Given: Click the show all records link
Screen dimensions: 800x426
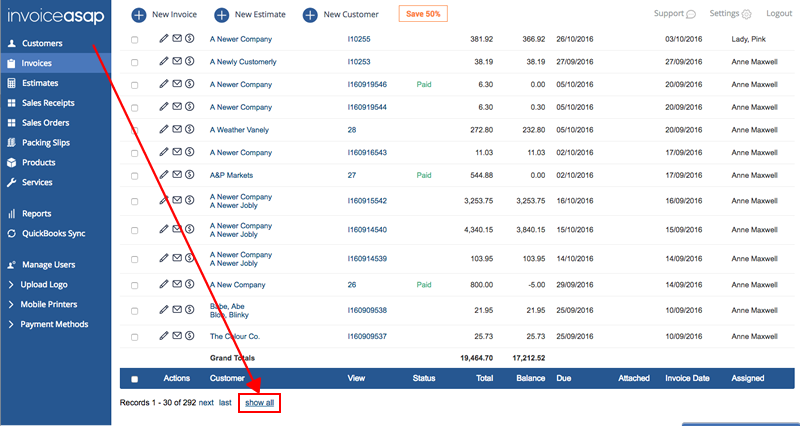Looking at the screenshot, I should [260, 402].
